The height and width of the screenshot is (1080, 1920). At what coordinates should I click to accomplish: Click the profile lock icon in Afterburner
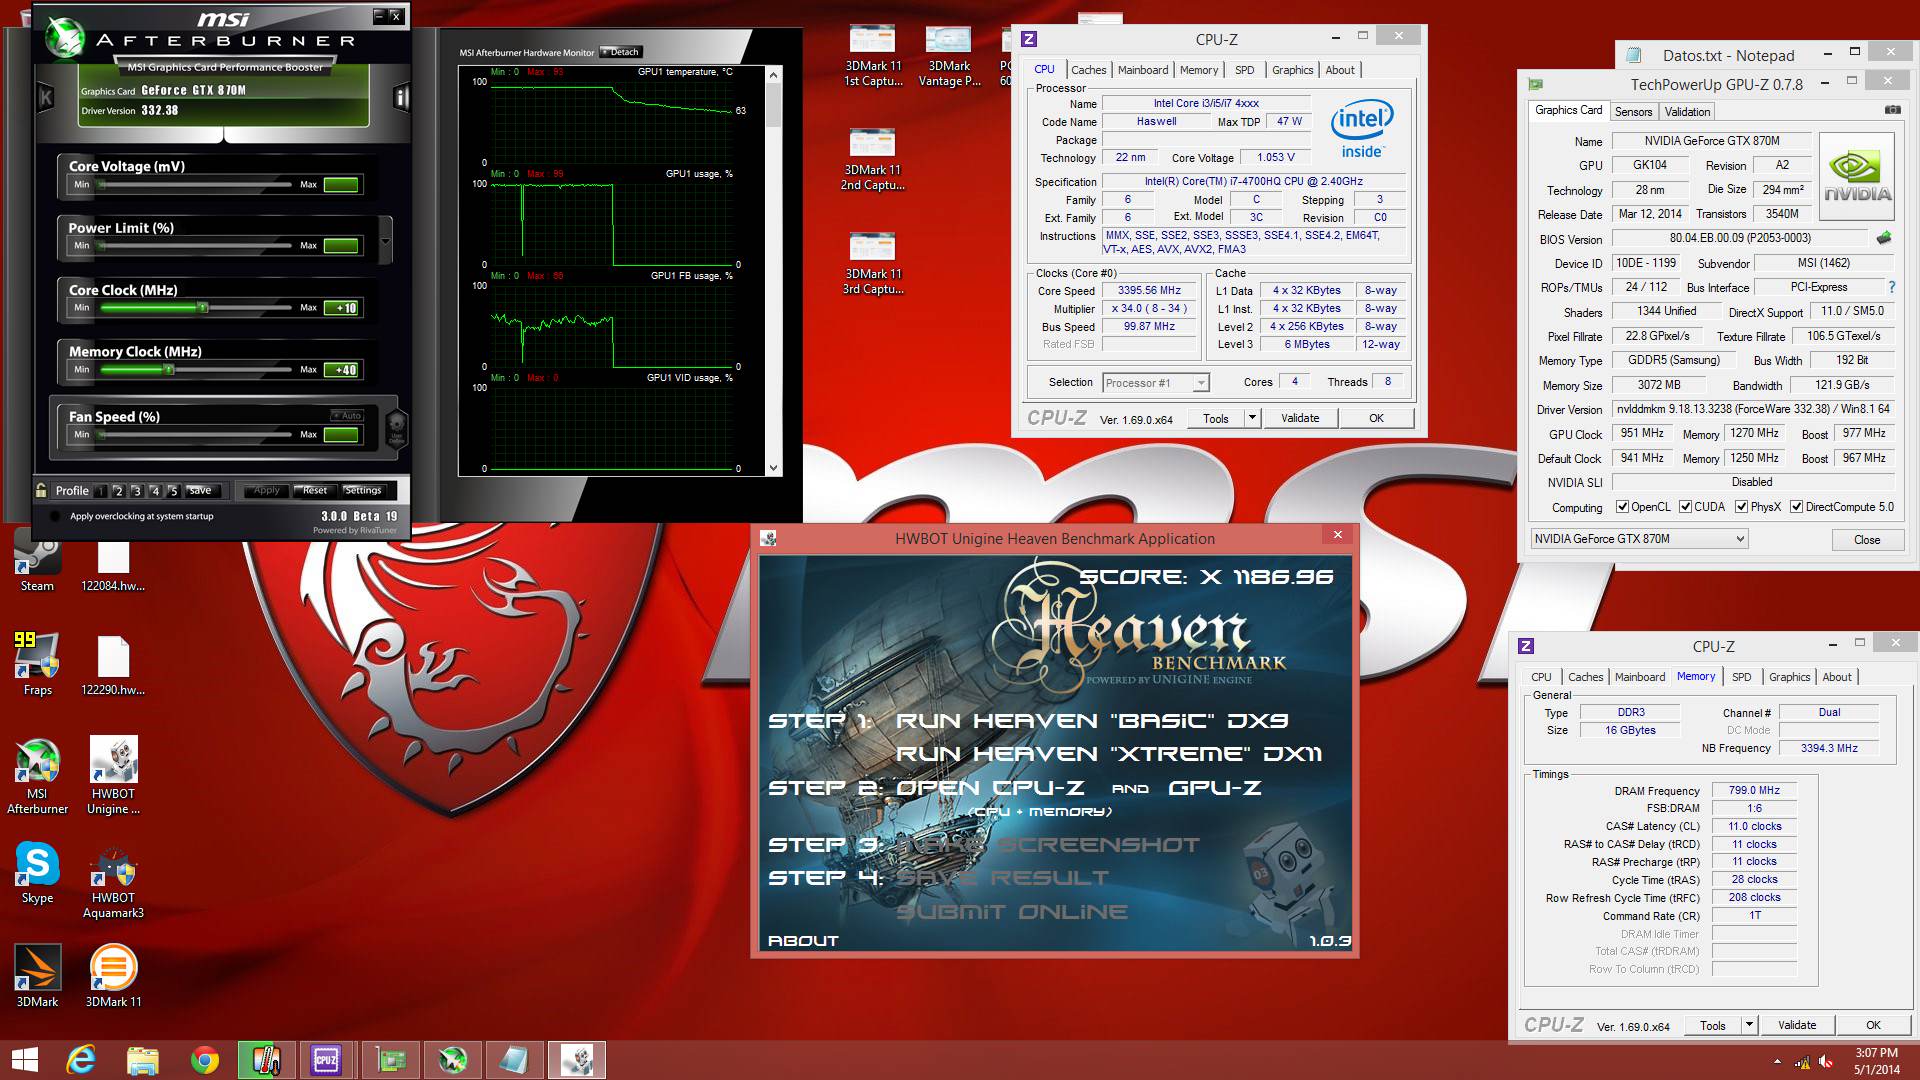41,490
